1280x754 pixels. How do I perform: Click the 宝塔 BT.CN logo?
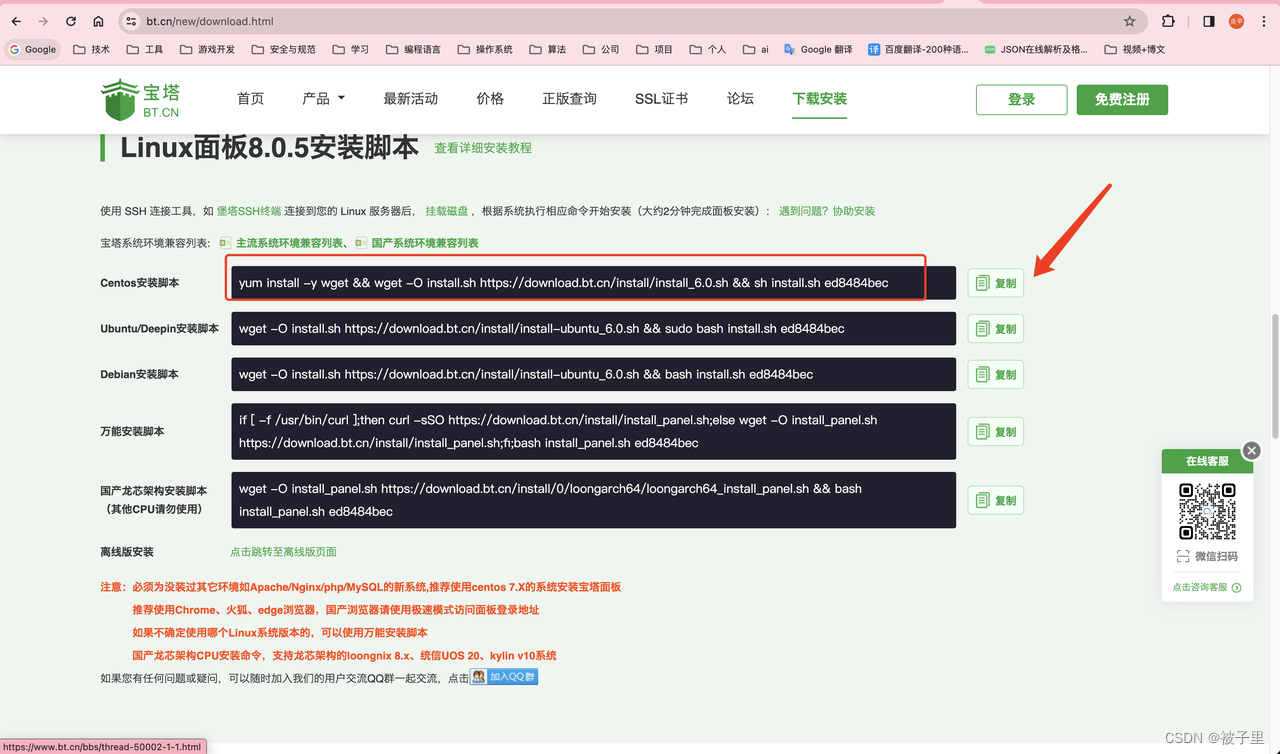click(141, 99)
